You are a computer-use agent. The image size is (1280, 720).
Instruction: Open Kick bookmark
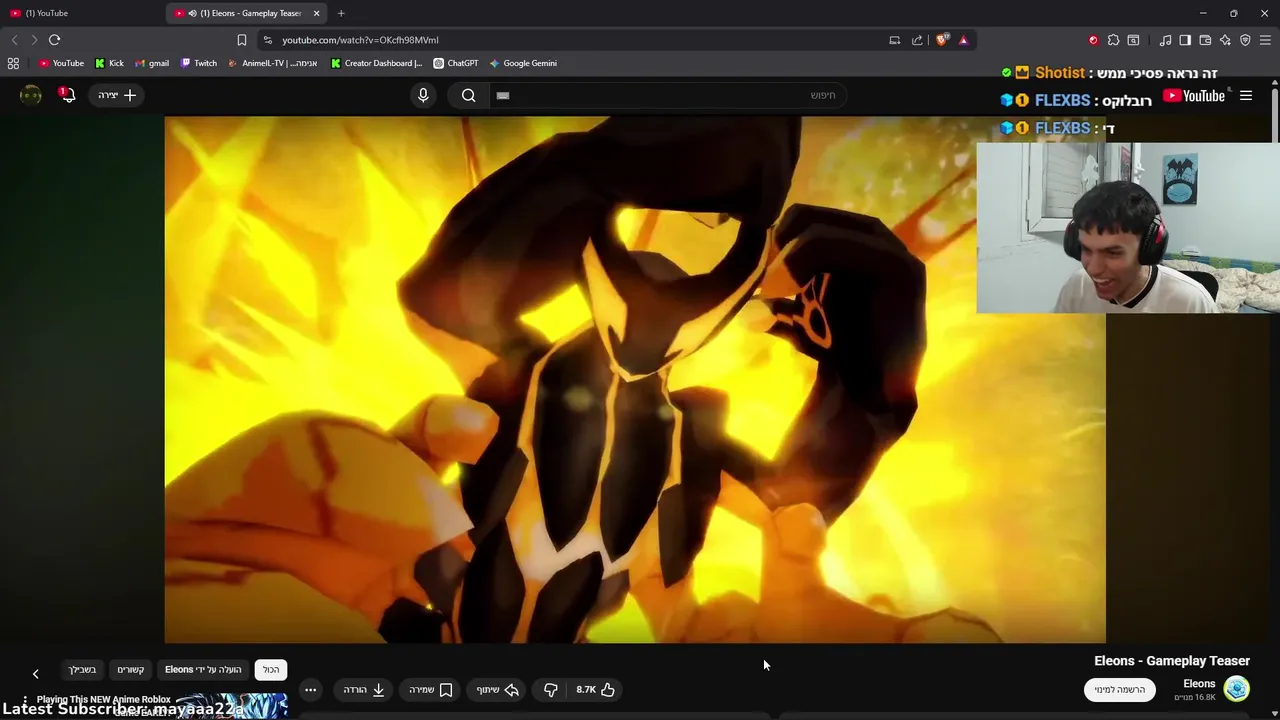[x=109, y=63]
